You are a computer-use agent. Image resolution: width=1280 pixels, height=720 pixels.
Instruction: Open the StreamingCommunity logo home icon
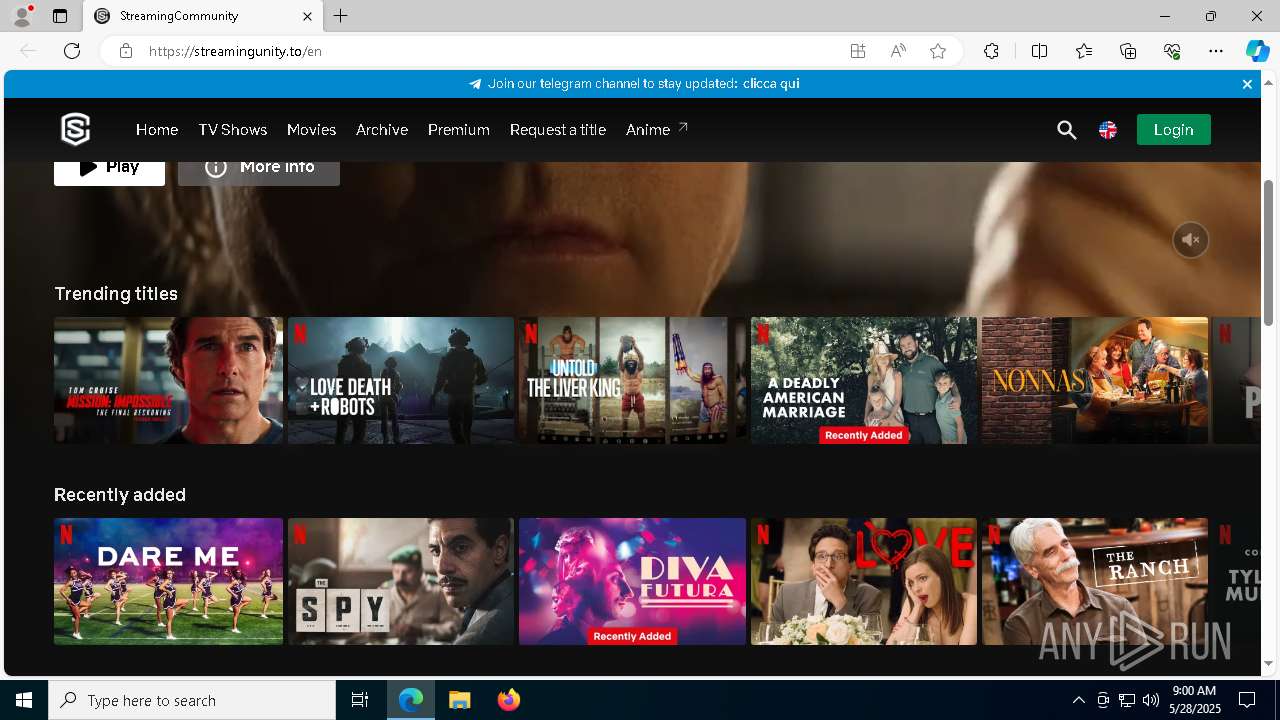[x=76, y=129]
